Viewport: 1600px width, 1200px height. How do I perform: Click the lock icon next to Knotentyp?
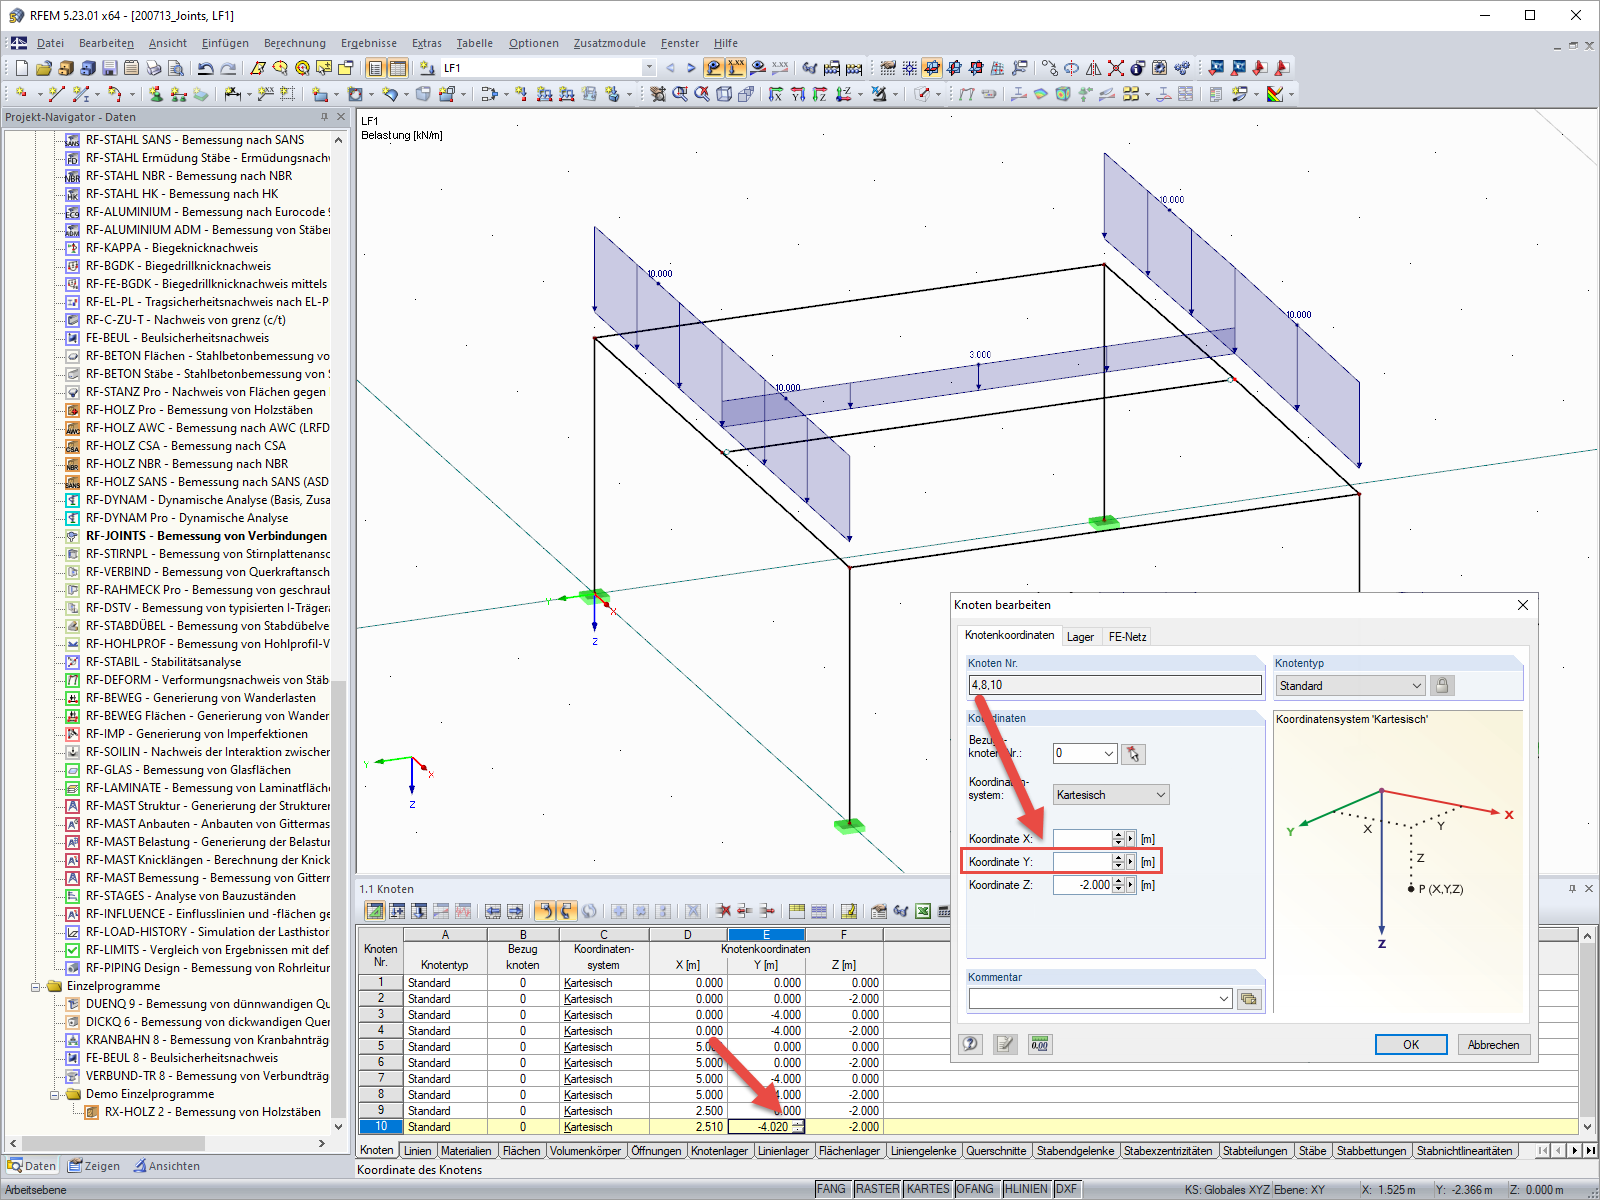click(1442, 686)
